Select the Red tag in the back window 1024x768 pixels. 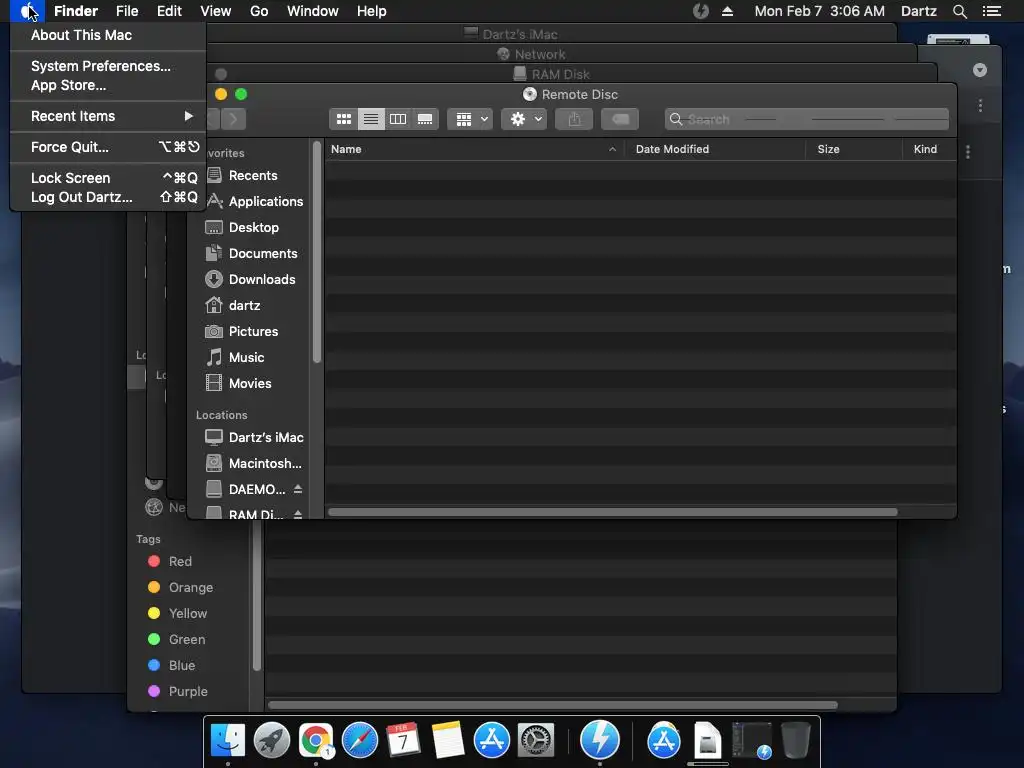[x=170, y=562]
